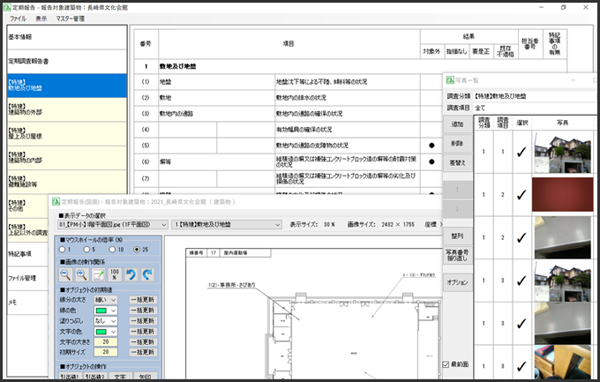Open ファイル管理 in the sidebar

coord(28,278)
